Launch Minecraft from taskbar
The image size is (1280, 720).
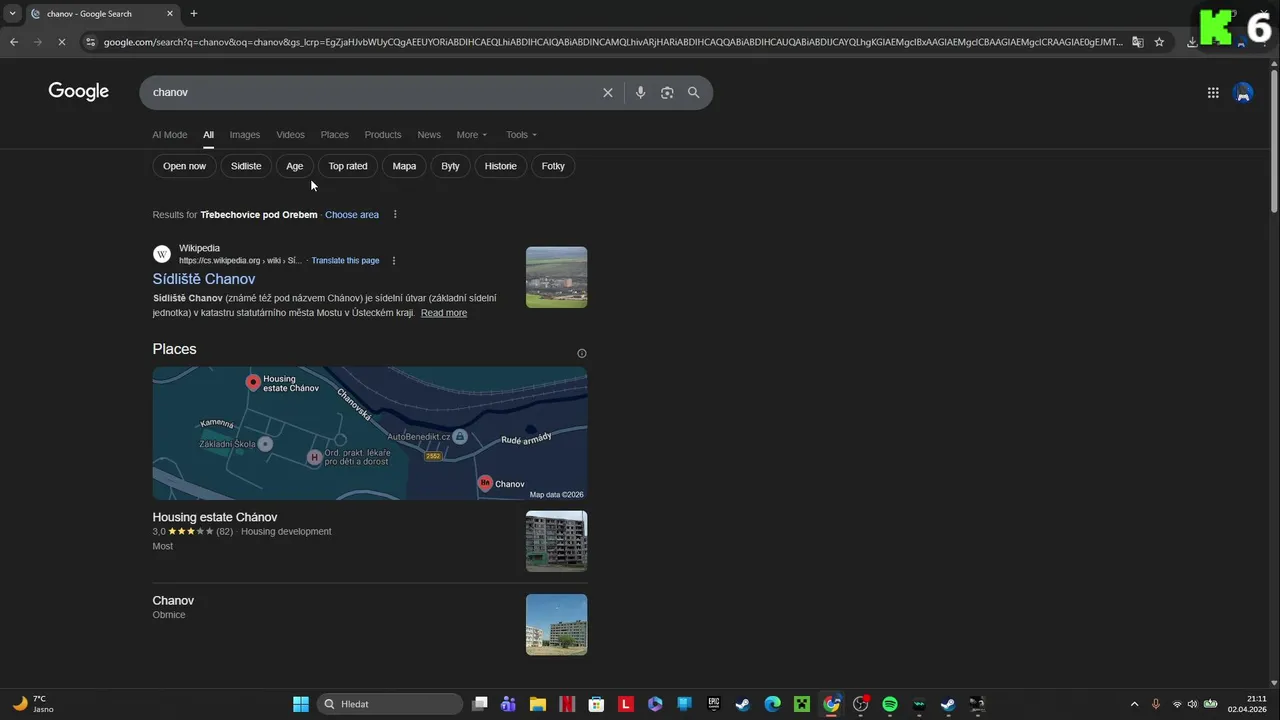pos(802,704)
